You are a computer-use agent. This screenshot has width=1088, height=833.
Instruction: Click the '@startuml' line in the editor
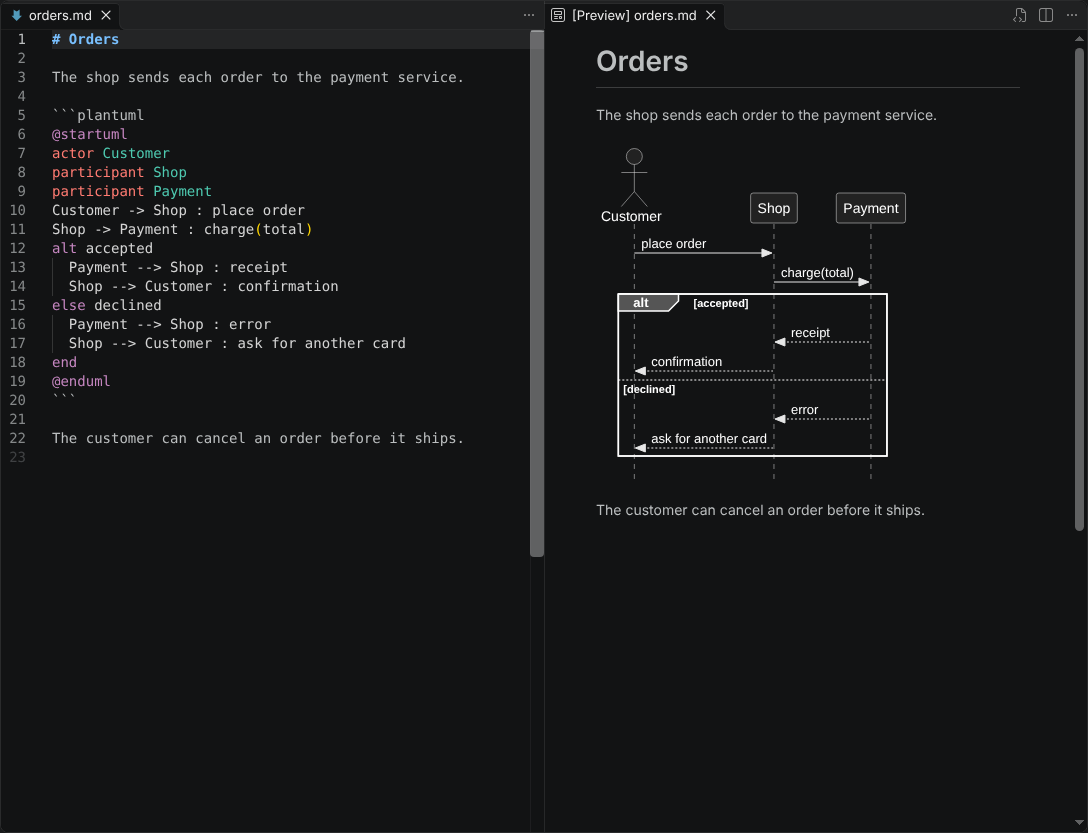click(x=90, y=135)
